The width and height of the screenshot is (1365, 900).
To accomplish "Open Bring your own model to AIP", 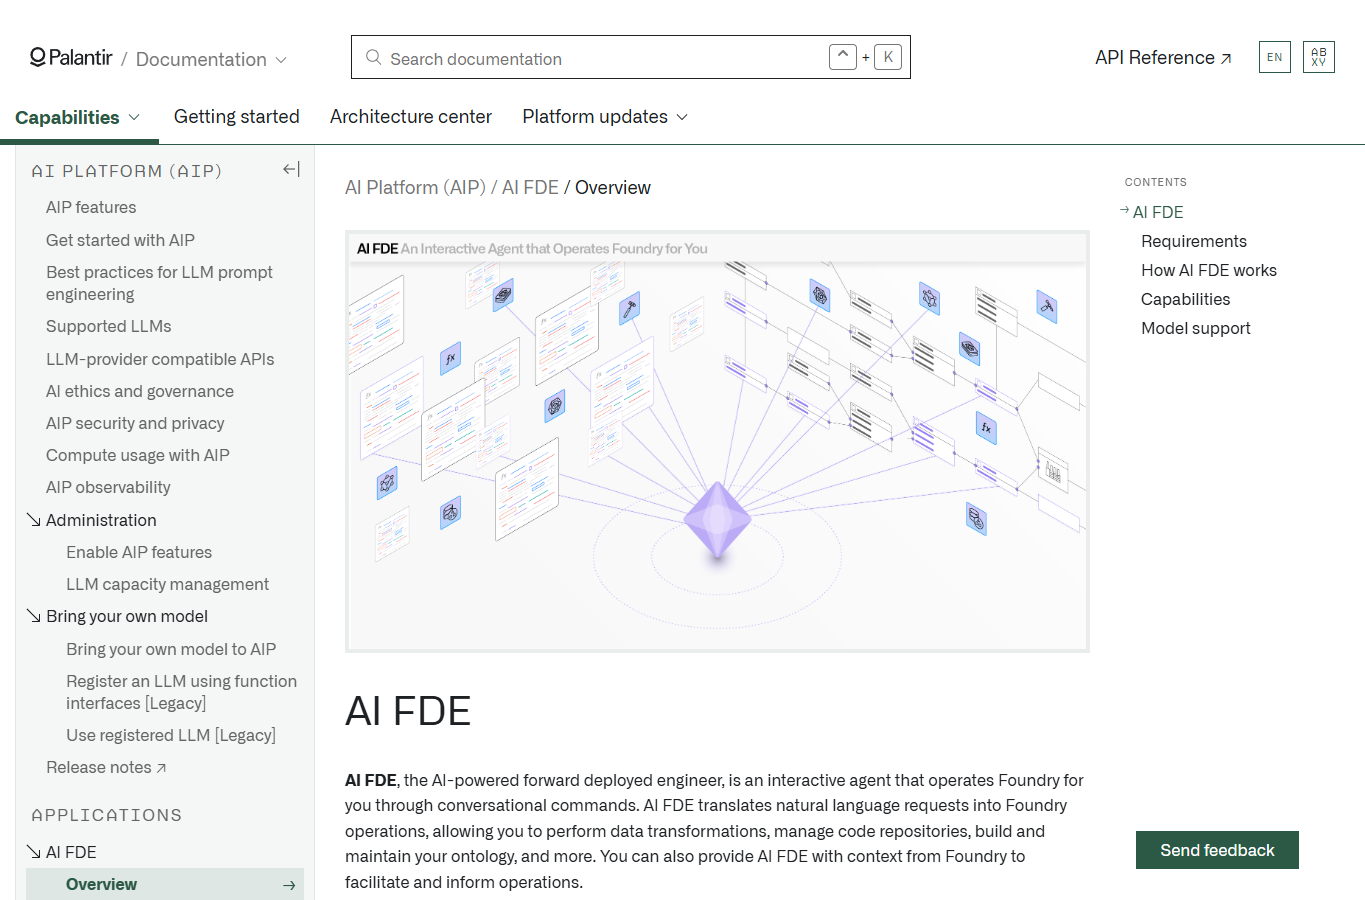I will (171, 649).
